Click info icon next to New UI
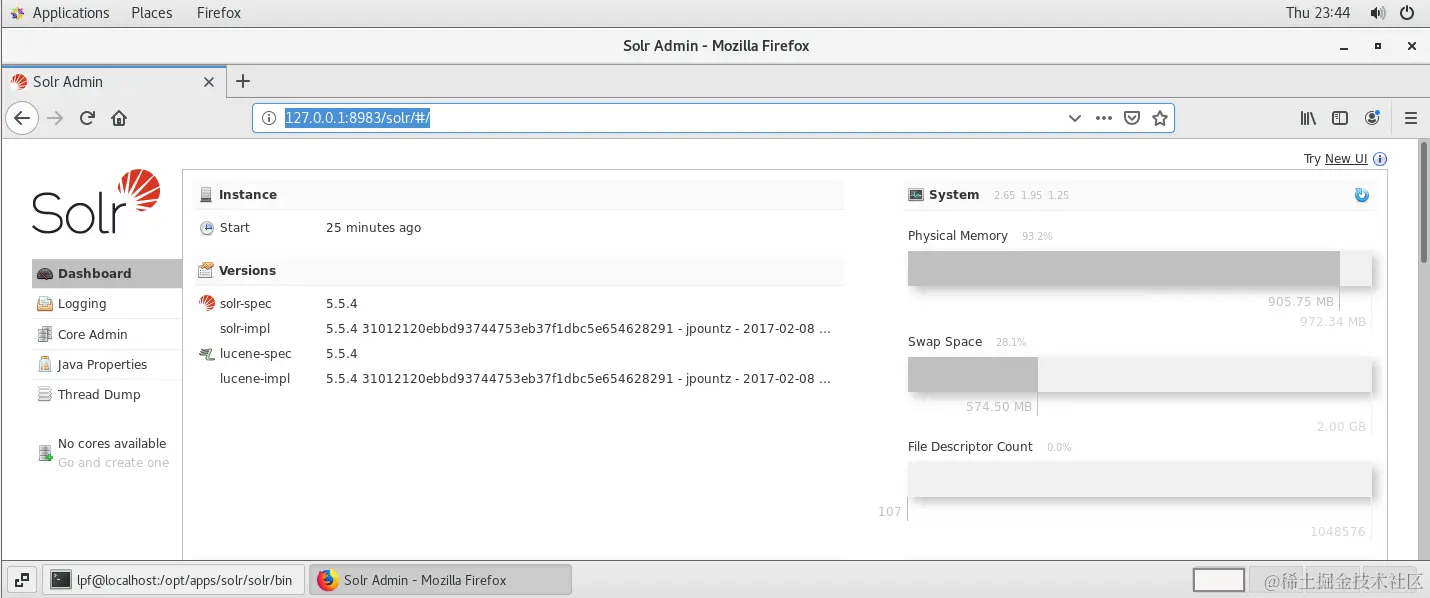Screen dimensions: 1430x598 pyautogui.click(x=1380, y=159)
